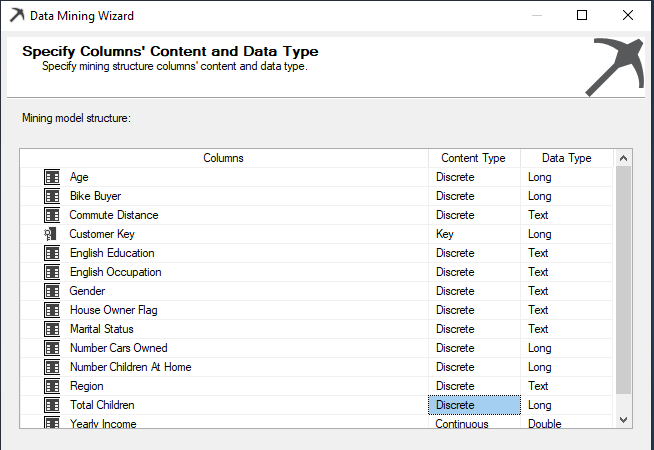Click the Marital Status column icon
The image size is (654, 450).
(52, 329)
